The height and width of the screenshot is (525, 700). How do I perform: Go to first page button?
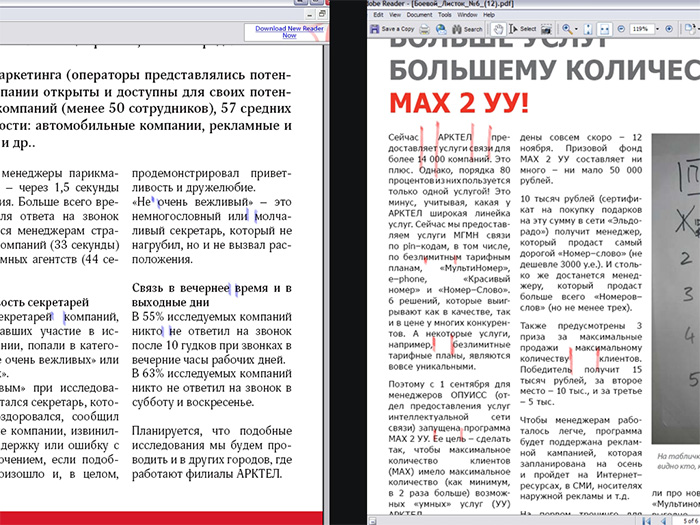646,521
